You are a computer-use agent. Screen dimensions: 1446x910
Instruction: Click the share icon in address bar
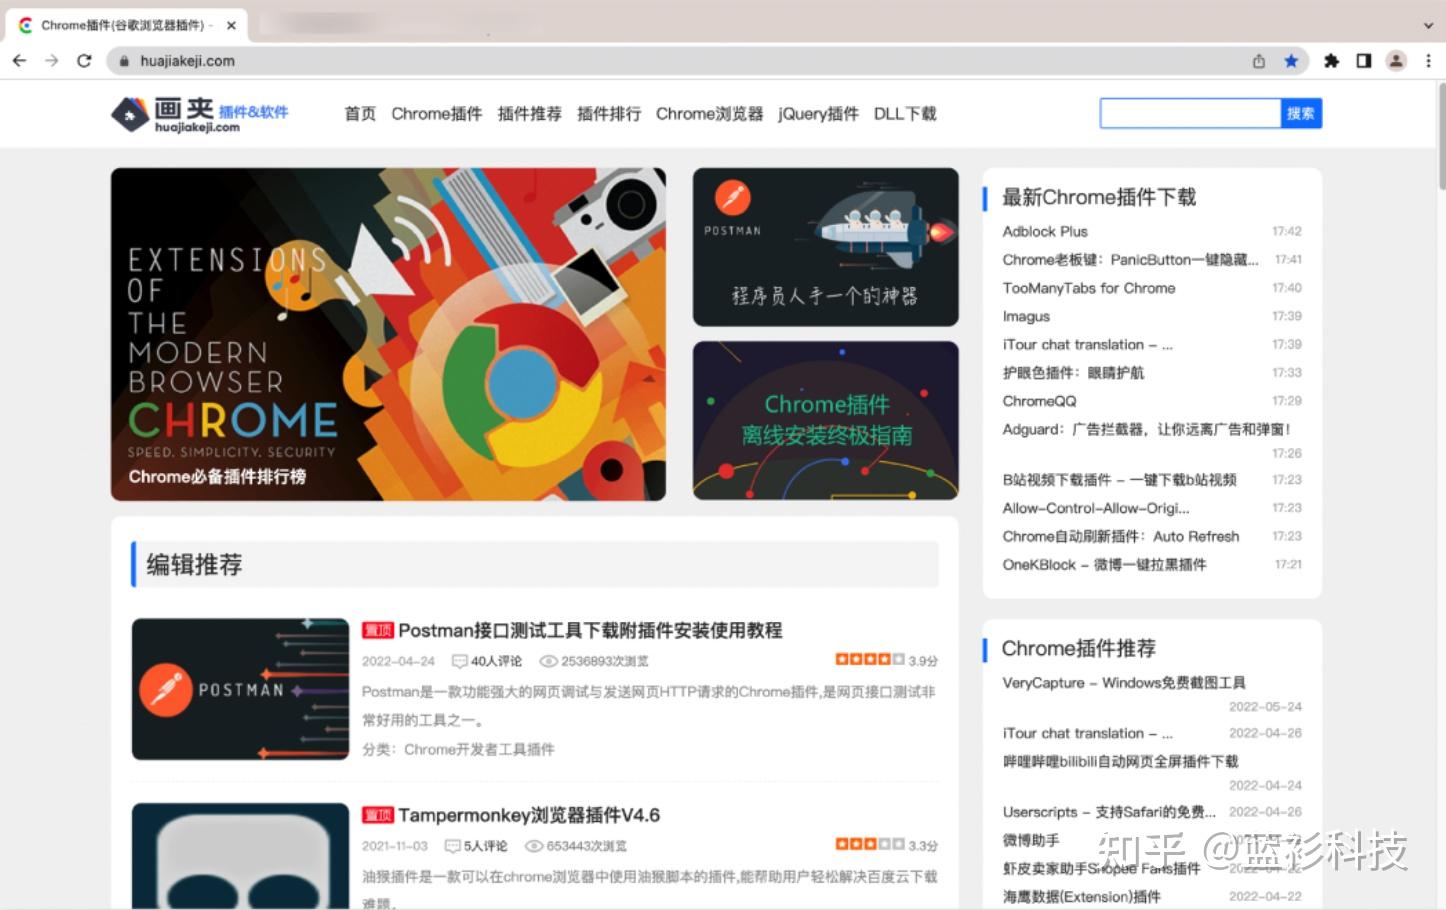point(1259,61)
